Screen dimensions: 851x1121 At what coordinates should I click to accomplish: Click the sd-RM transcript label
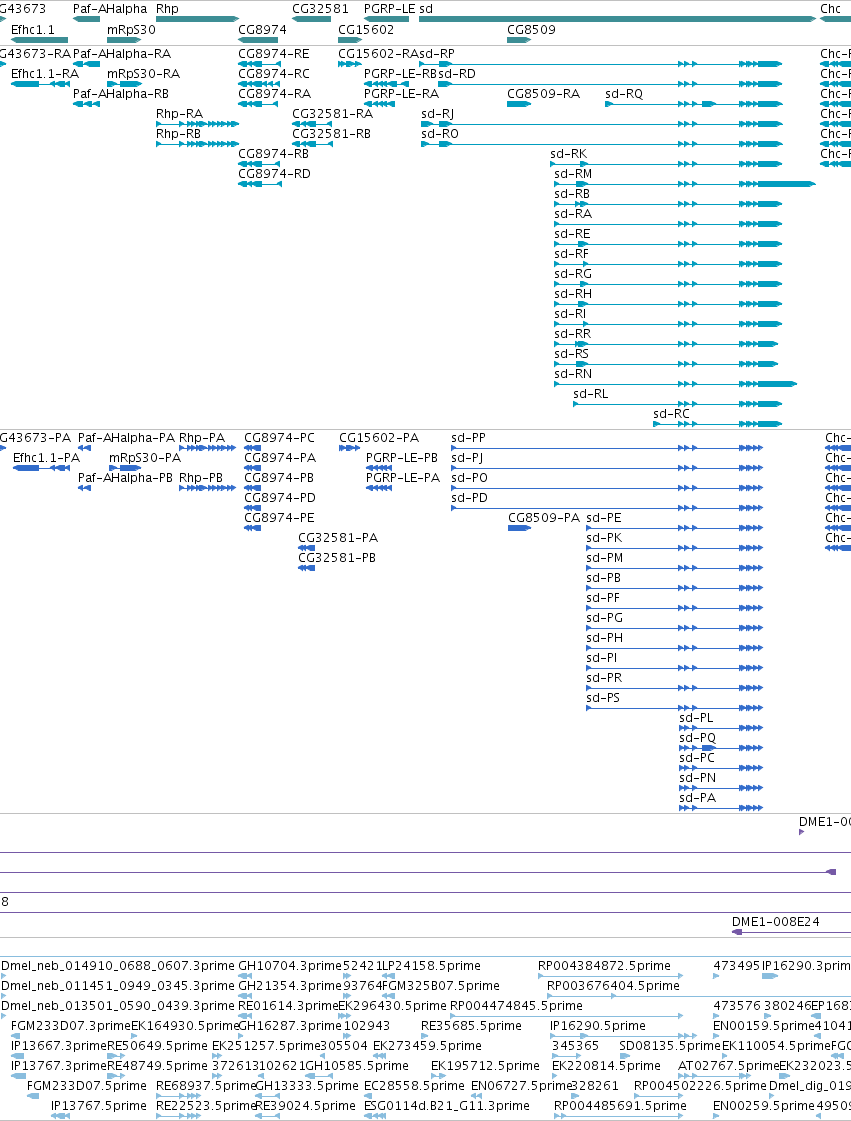pyautogui.click(x=574, y=174)
